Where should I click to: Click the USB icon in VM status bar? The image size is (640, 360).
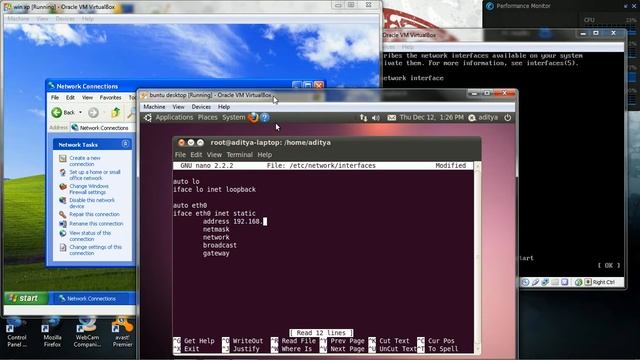tap(535, 282)
